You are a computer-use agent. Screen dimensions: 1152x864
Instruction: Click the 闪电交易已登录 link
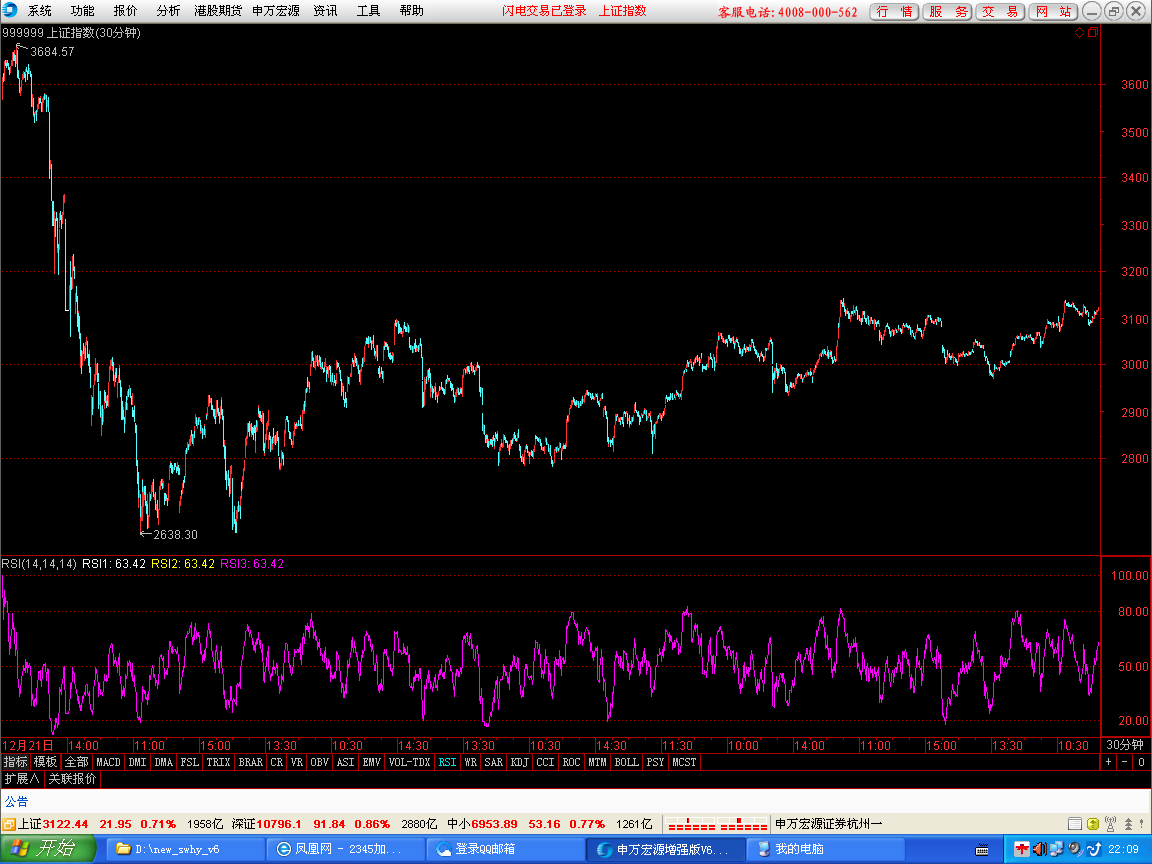point(544,10)
